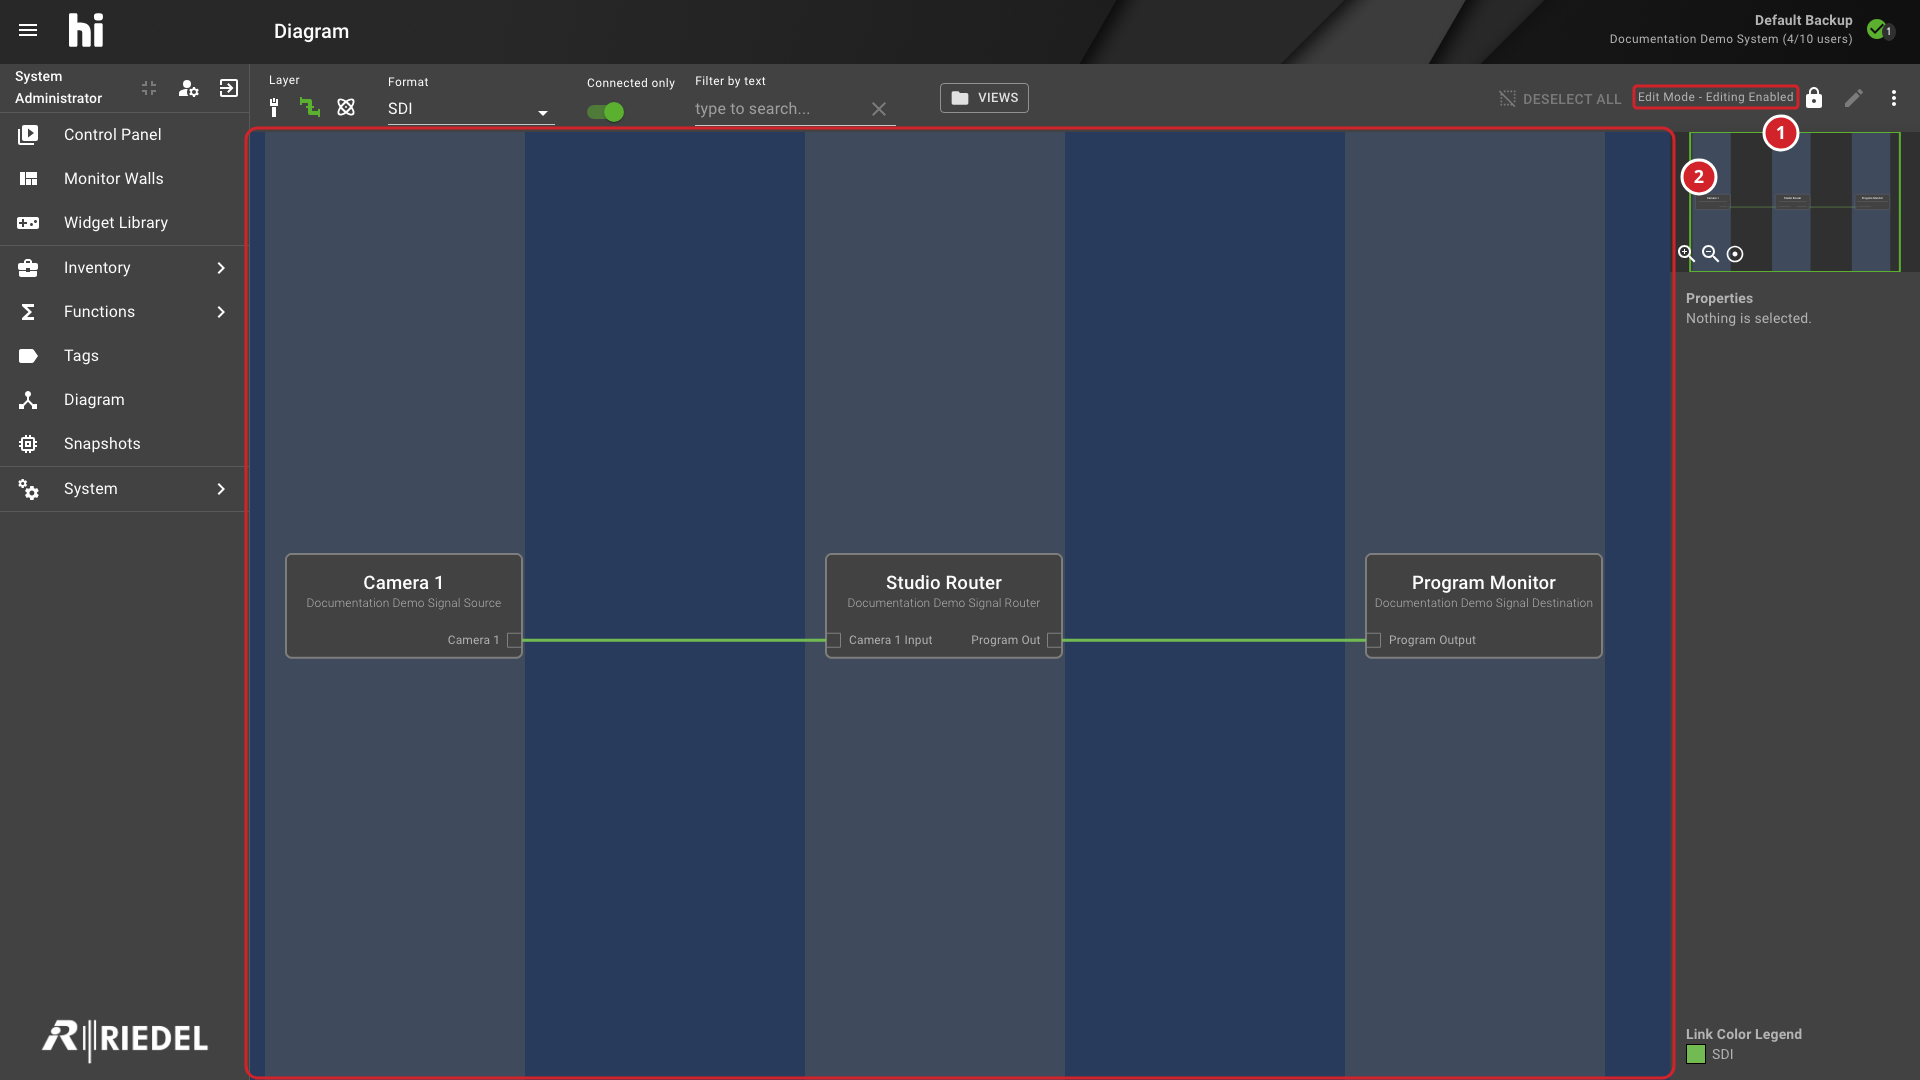Open the three-dot more options menu

1894,98
